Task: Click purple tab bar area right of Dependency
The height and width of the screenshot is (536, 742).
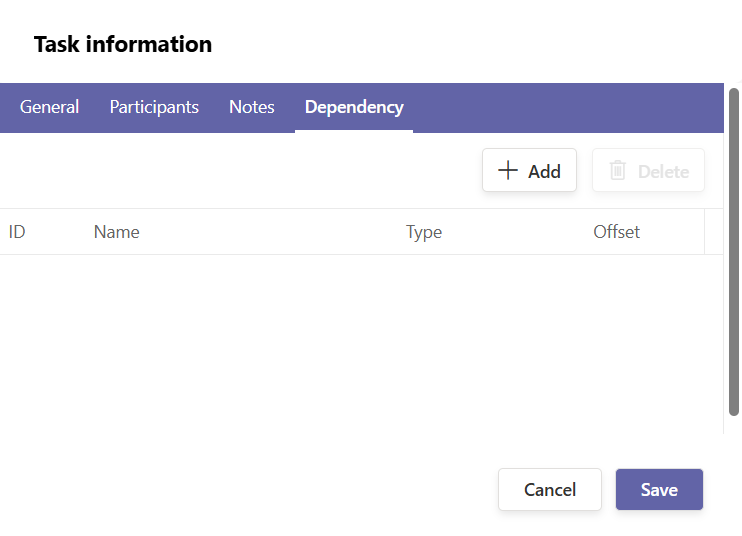Action: click(x=560, y=107)
